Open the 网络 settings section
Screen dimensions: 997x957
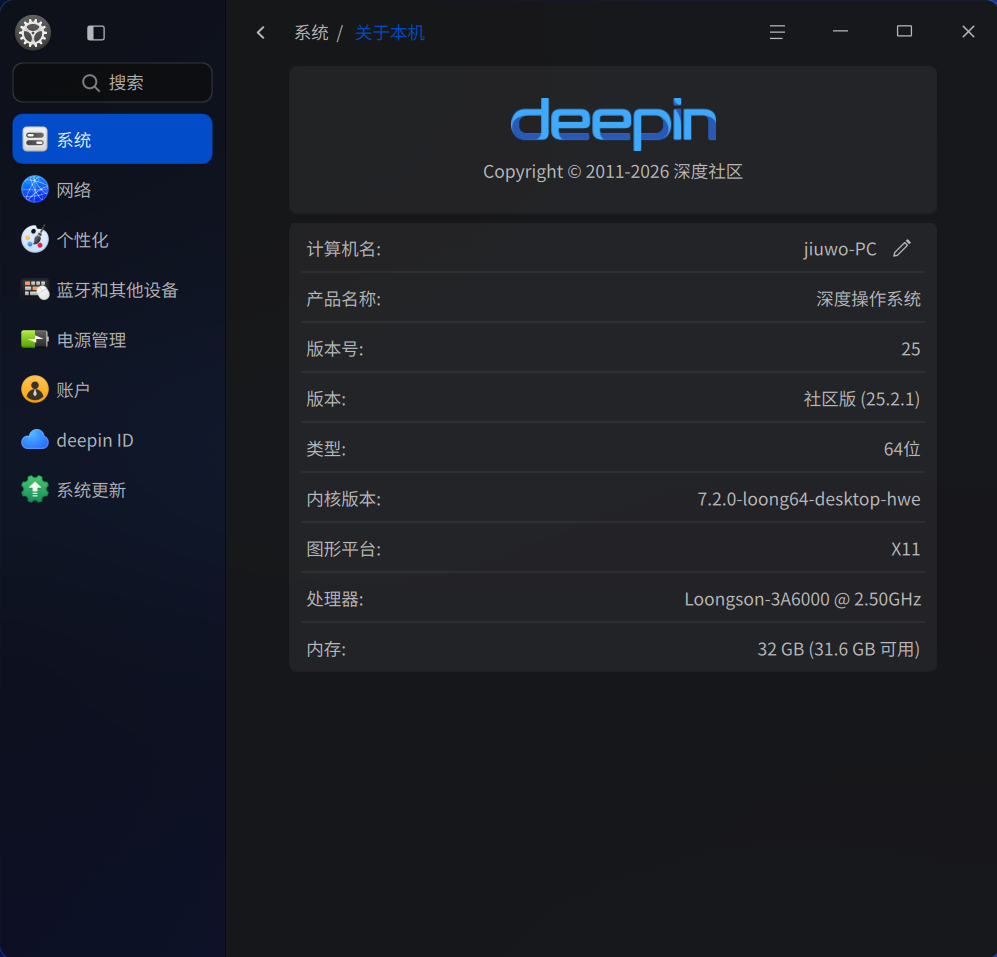(x=113, y=189)
